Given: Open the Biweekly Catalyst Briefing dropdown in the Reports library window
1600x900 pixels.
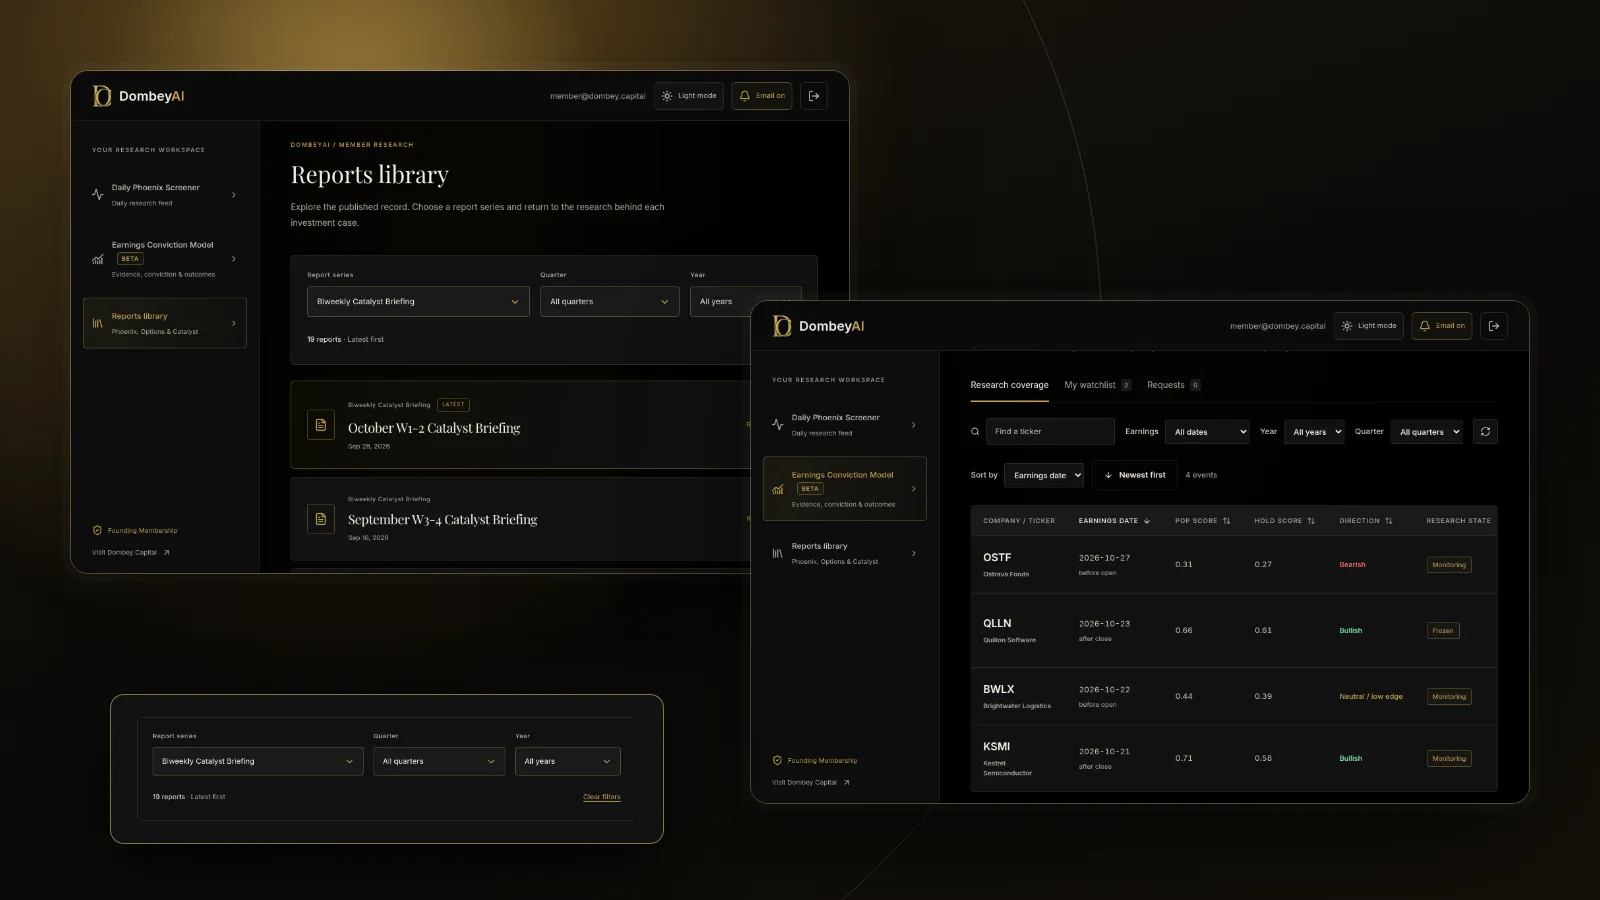Looking at the screenshot, I should (x=418, y=301).
